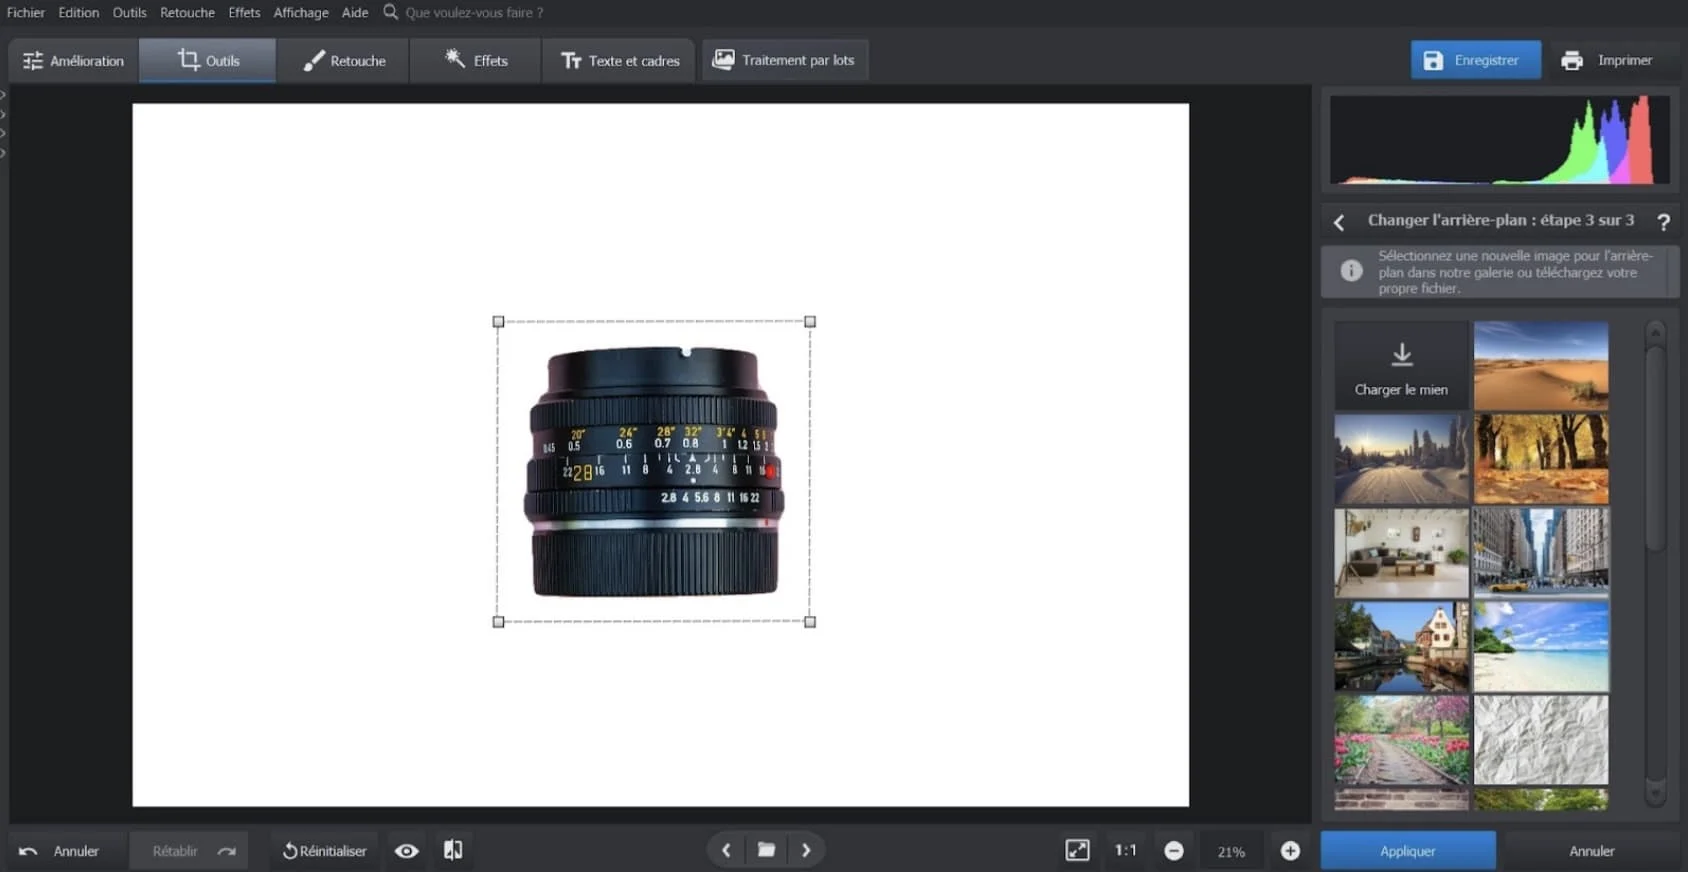The height and width of the screenshot is (872, 1688).
Task: Set zoom to 1:1
Action: pyautogui.click(x=1126, y=850)
